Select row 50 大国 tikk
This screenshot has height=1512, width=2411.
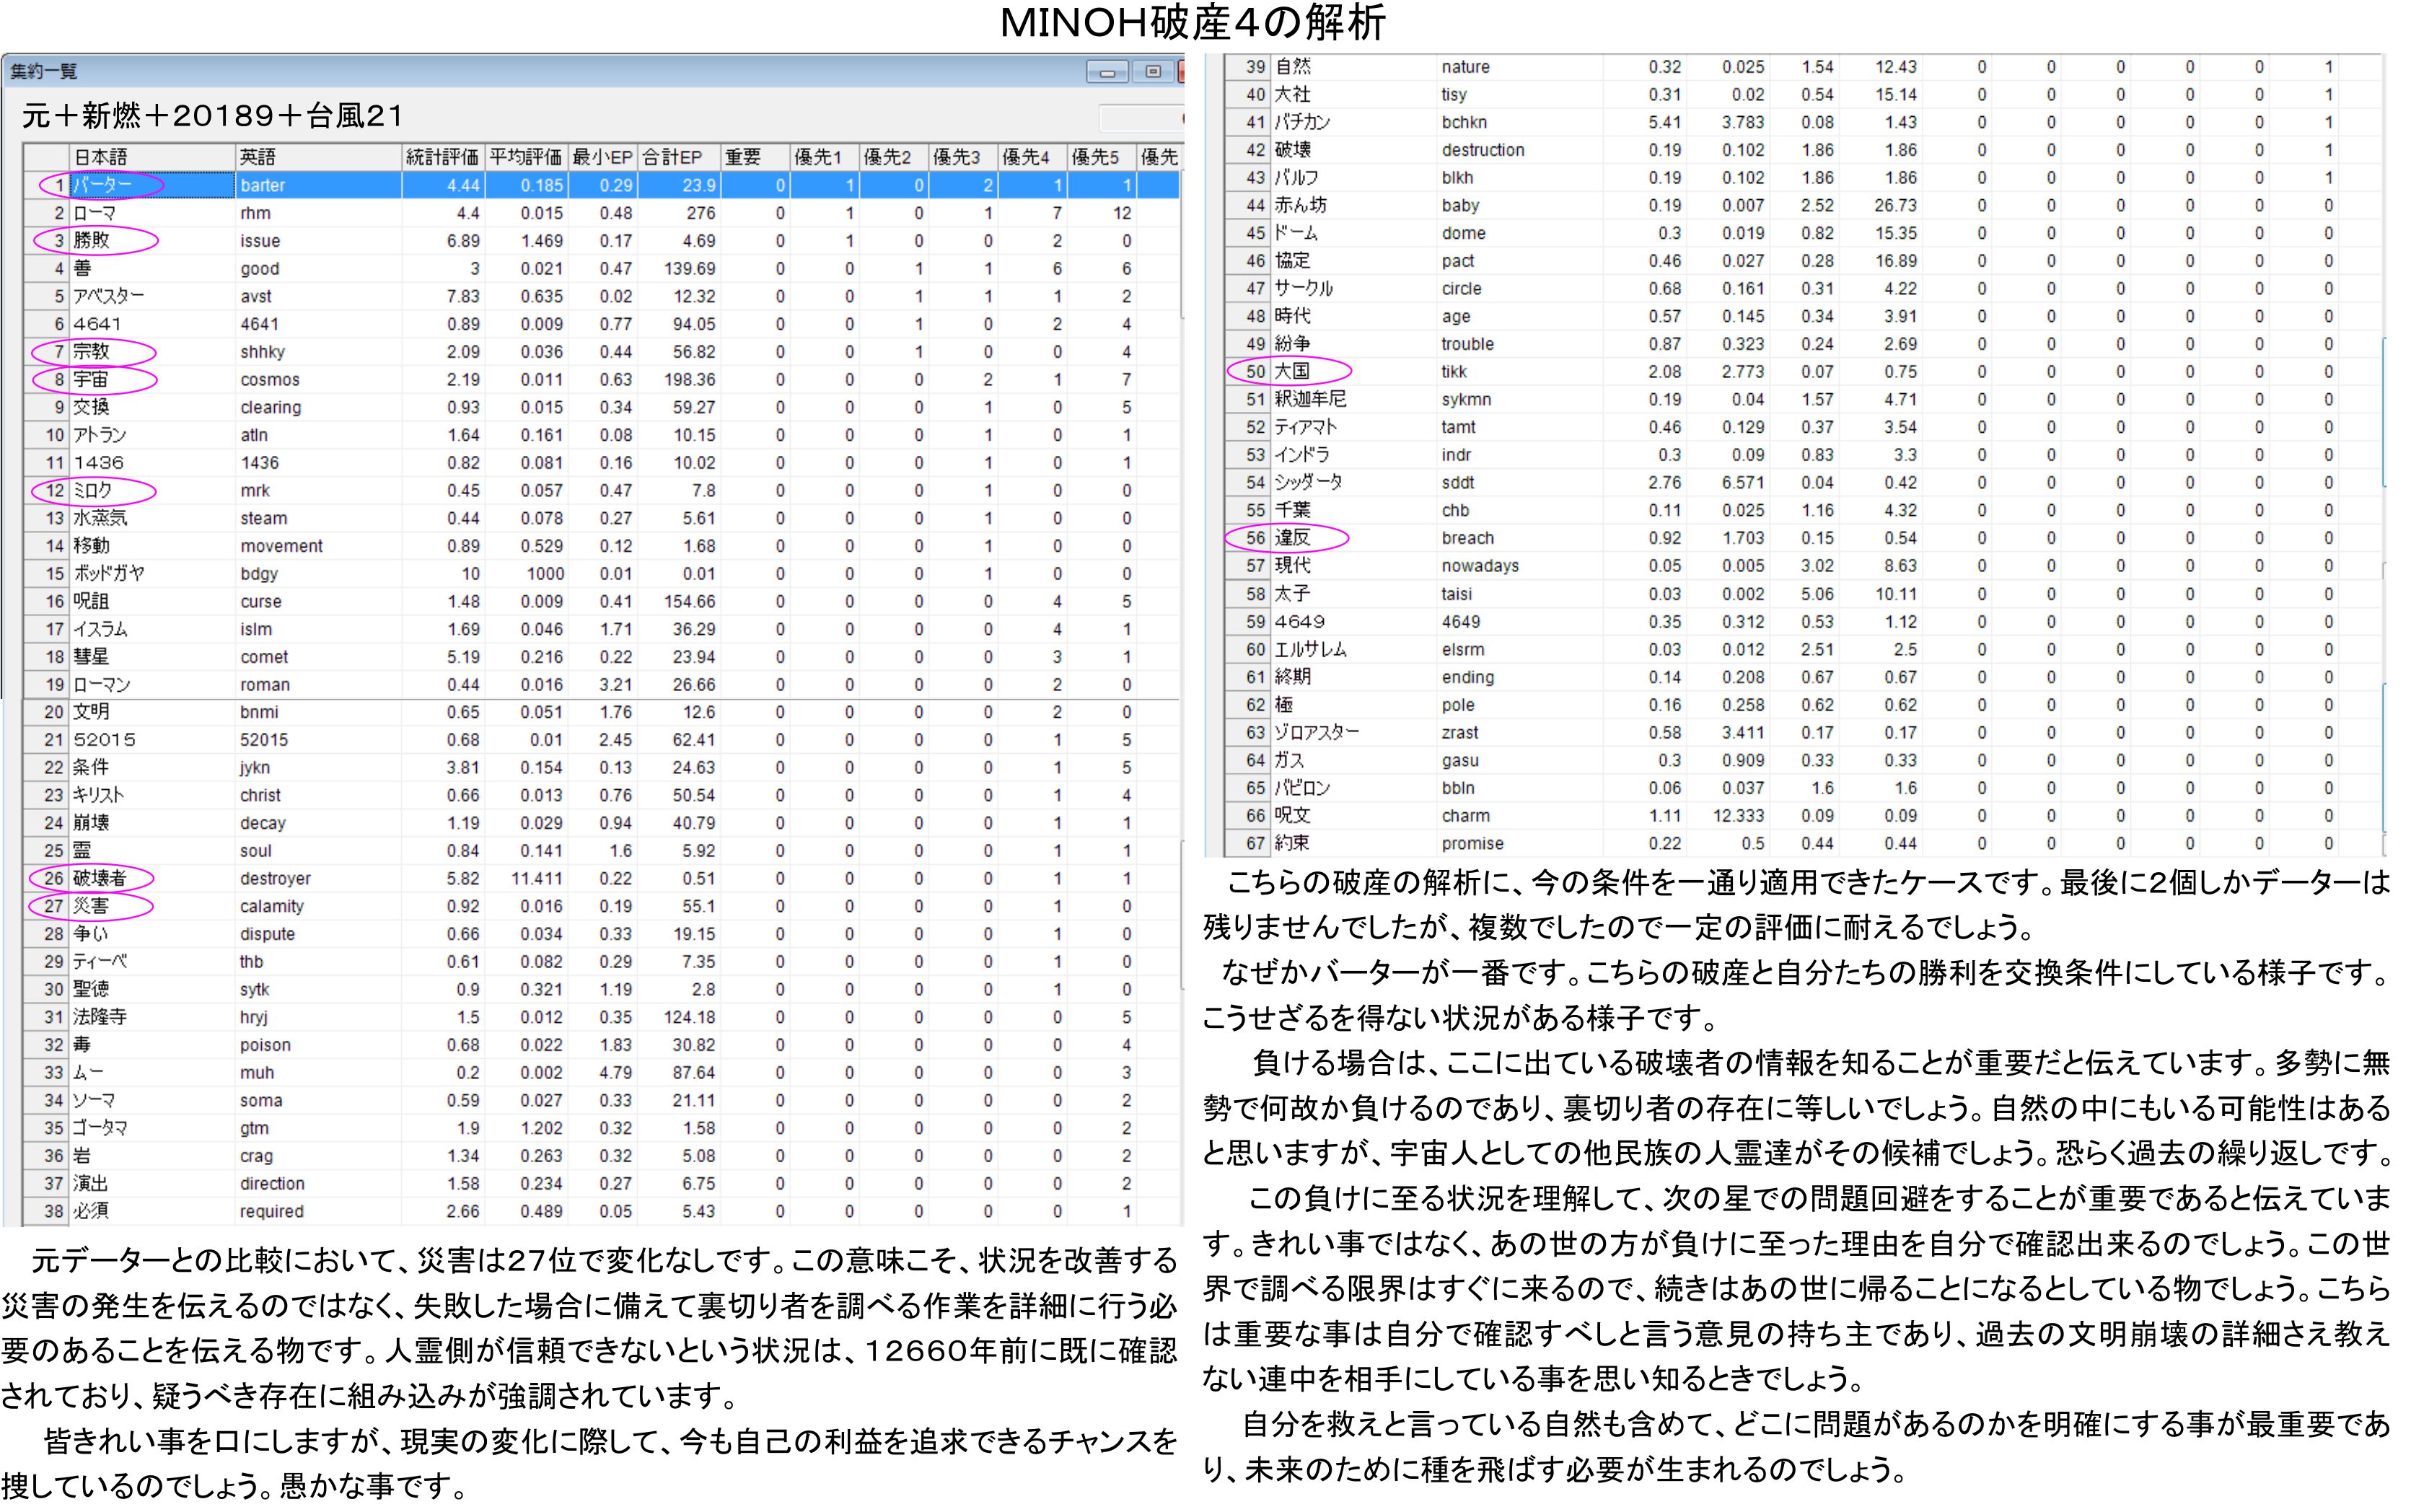[x=1292, y=371]
